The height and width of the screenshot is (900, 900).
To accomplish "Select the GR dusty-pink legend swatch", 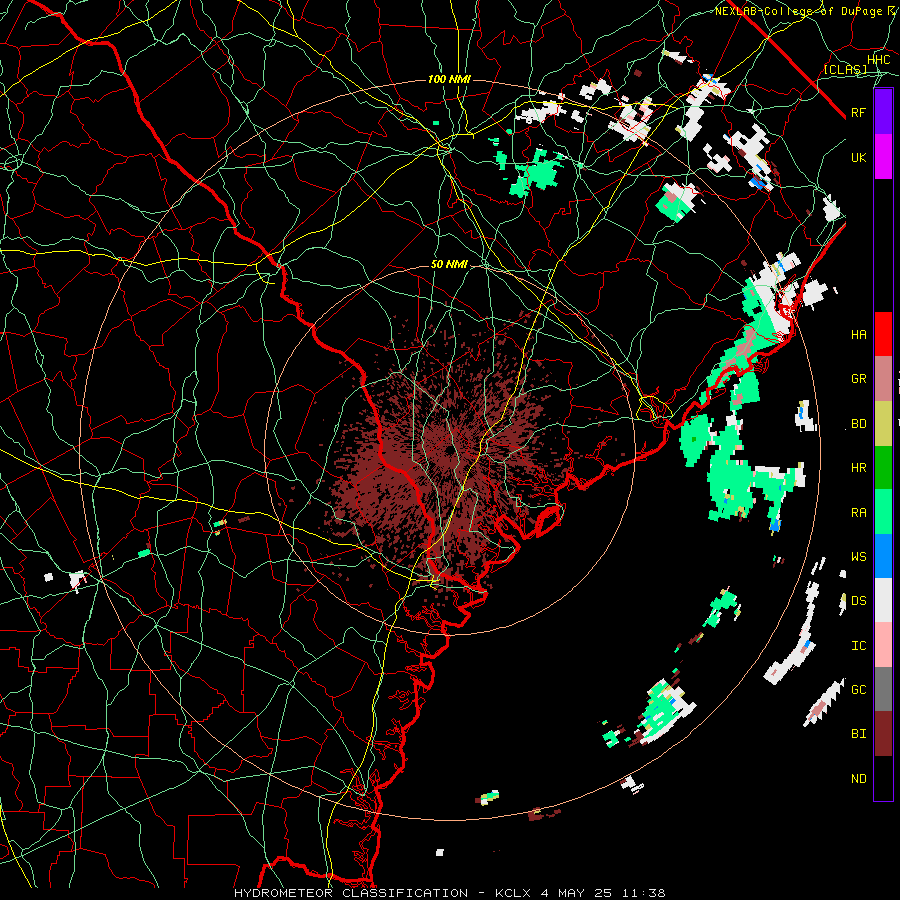I will [x=883, y=379].
